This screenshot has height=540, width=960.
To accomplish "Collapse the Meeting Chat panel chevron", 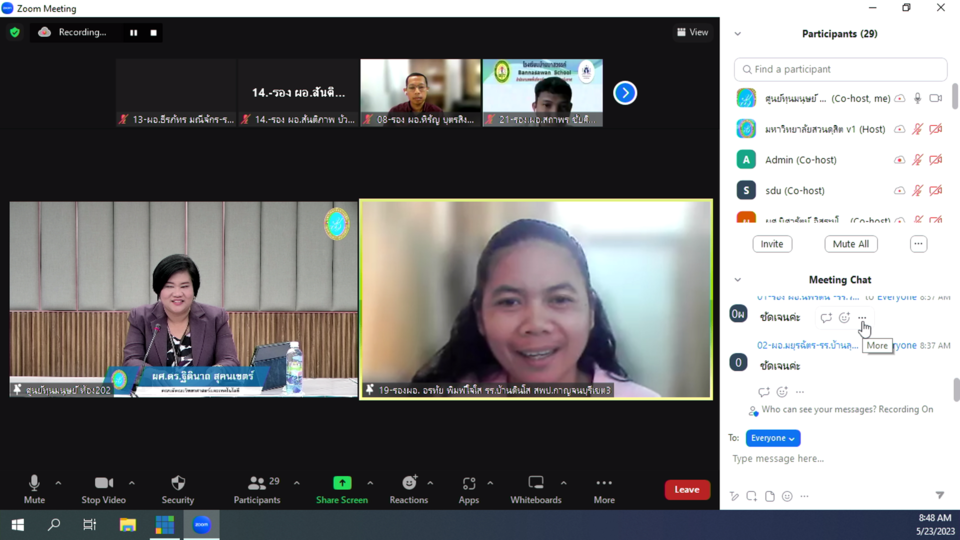I will pyautogui.click(x=738, y=280).
